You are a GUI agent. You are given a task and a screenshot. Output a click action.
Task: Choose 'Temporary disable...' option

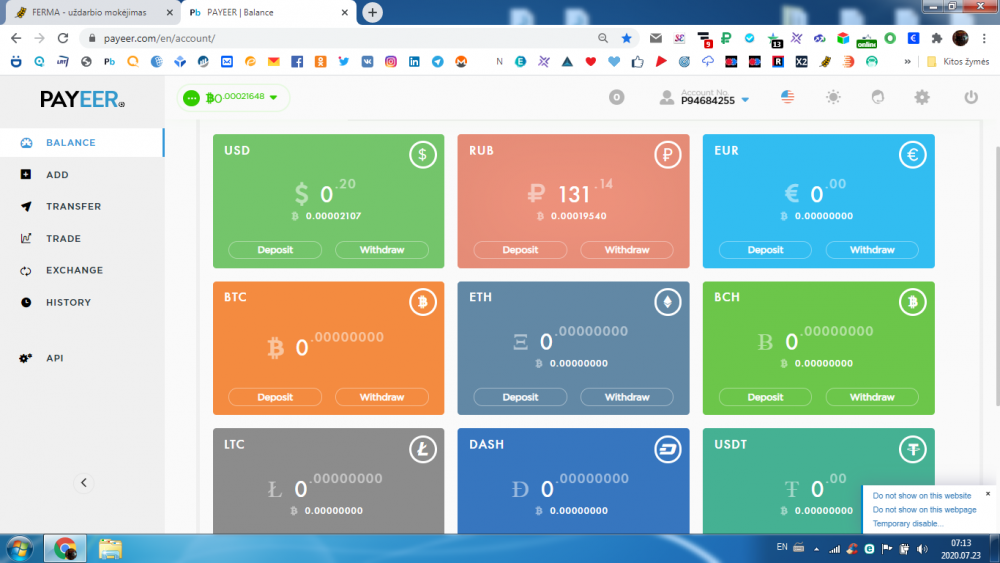[908, 523]
